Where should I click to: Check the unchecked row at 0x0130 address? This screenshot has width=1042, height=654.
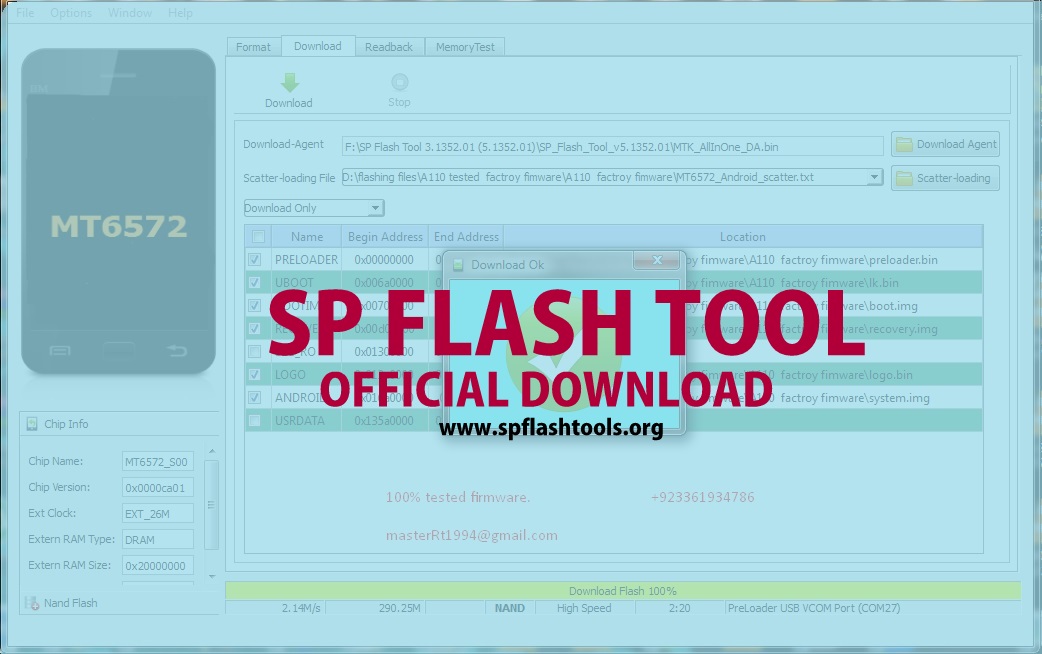[255, 351]
